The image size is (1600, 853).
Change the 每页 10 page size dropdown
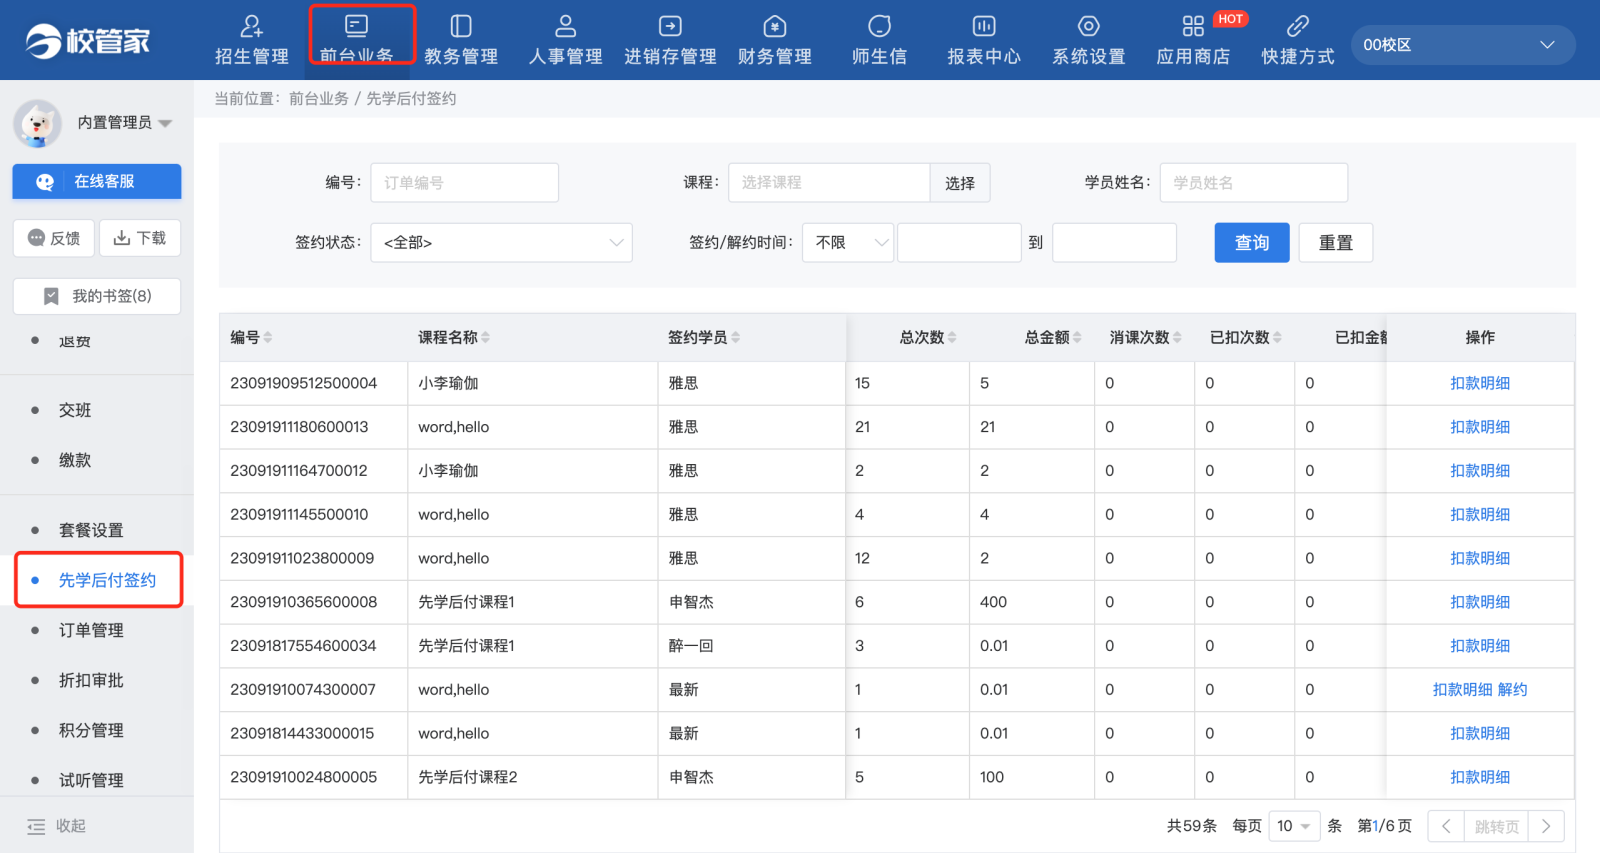click(x=1294, y=826)
